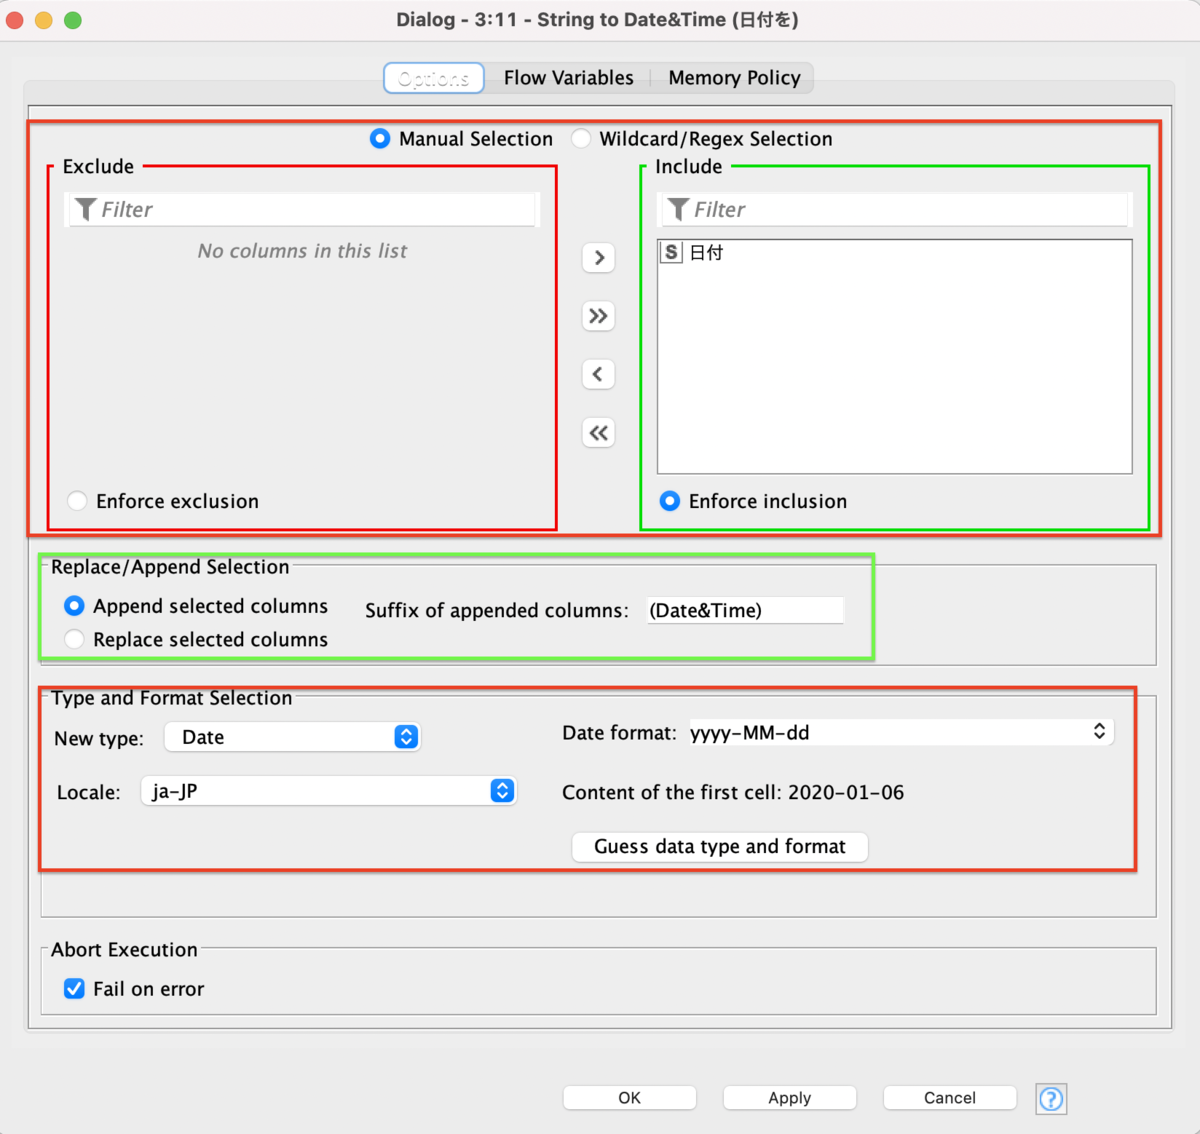
Task: Close the dialog with red button
Action: click(x=15, y=20)
